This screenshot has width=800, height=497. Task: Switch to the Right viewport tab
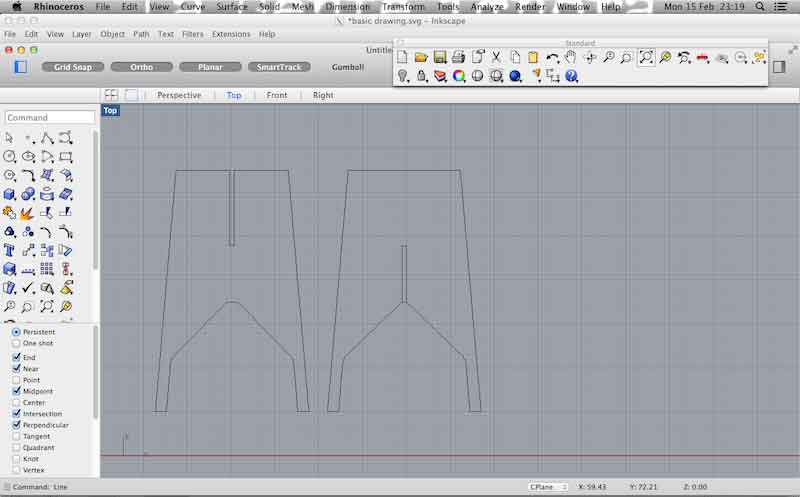(323, 95)
